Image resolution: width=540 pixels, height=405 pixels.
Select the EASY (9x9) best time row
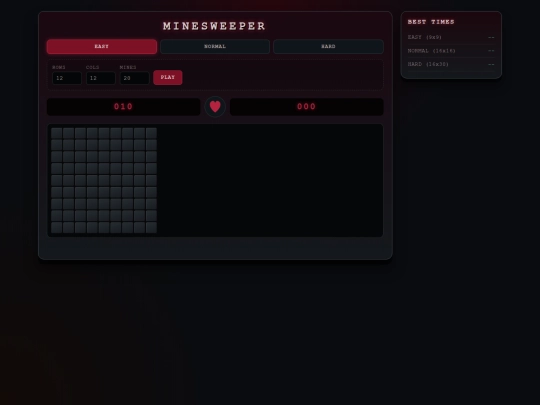pos(451,38)
